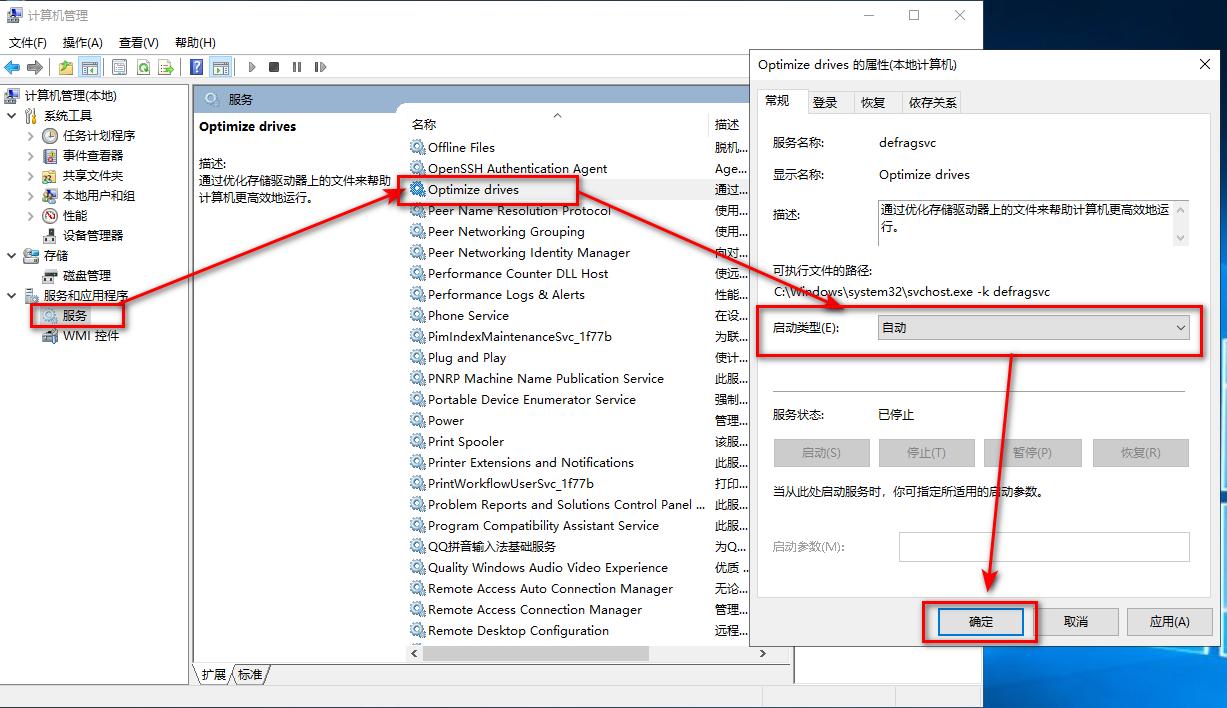Viewport: 1227px width, 708px height.
Task: Select 设备管理器 in the tree
Action: point(93,235)
